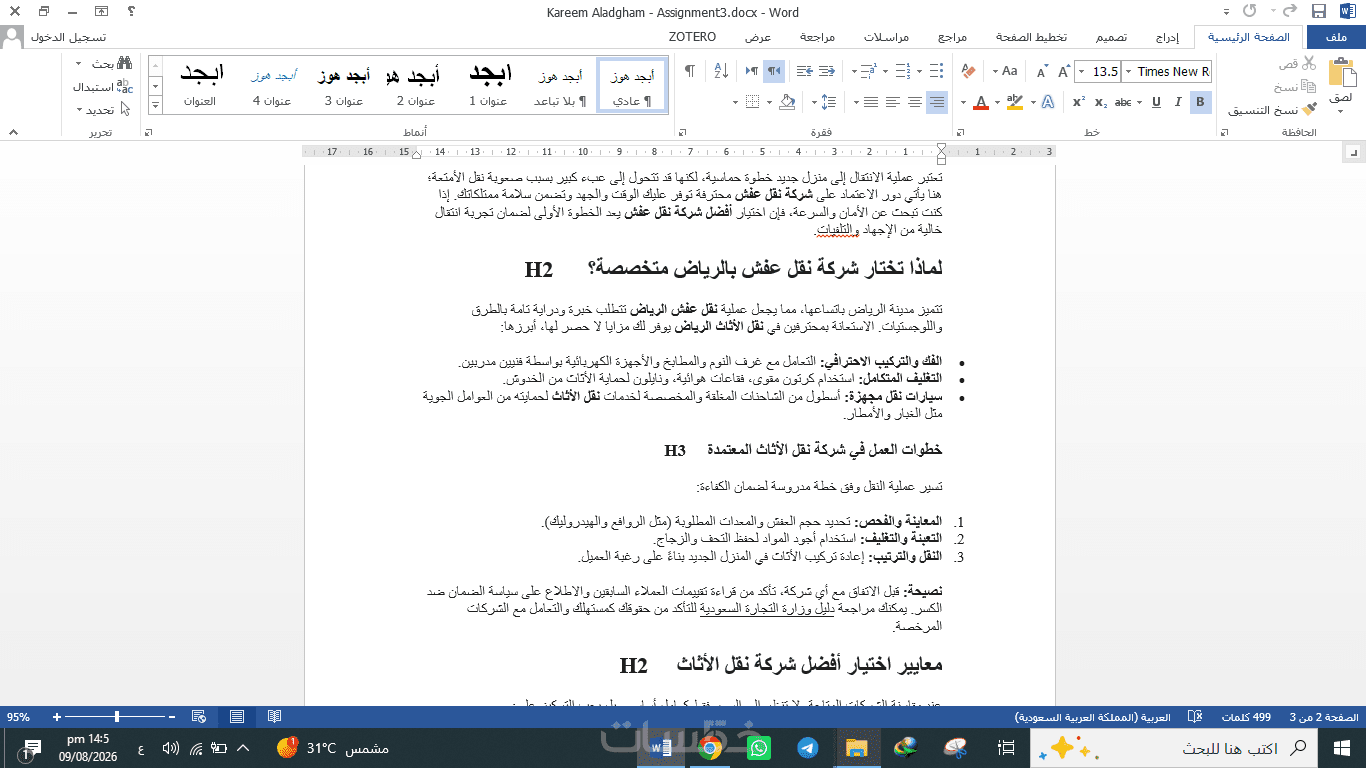Click the paragraph Shading paint bucket

click(786, 102)
